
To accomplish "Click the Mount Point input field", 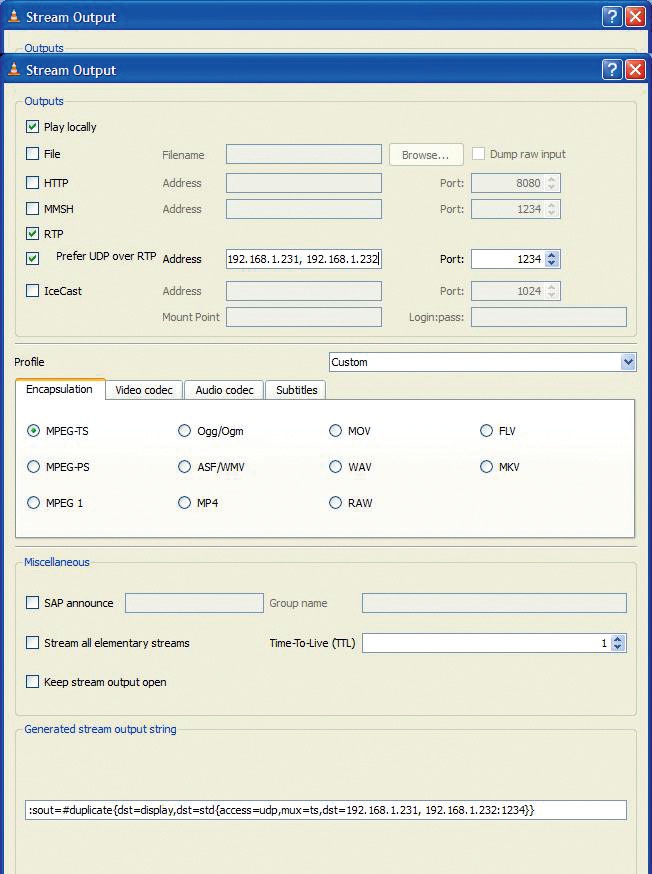I will (304, 317).
